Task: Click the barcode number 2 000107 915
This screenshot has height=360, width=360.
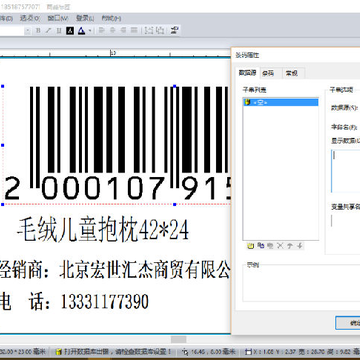Action: click(117, 188)
